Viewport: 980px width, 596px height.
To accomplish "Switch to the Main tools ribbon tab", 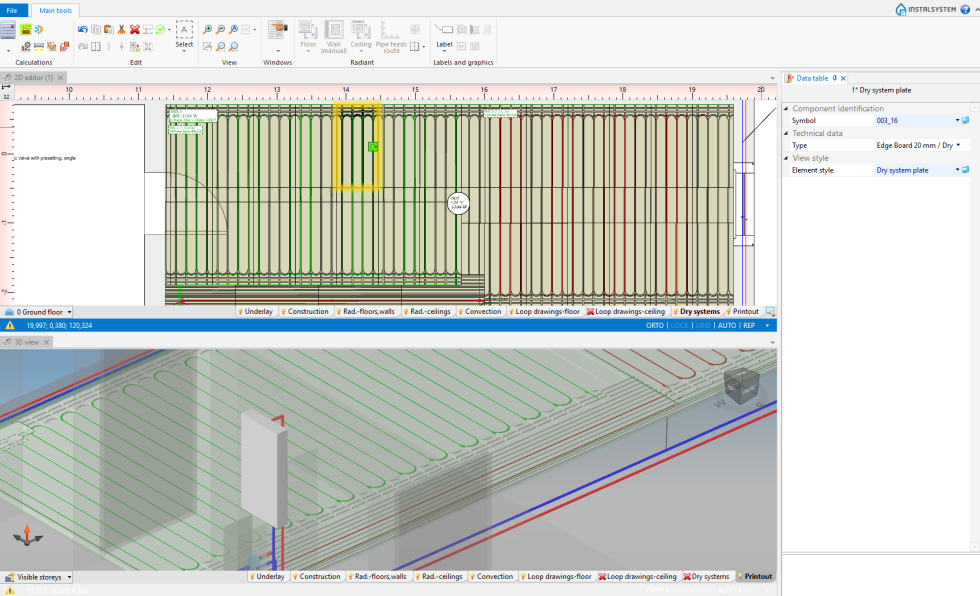I will point(55,10).
